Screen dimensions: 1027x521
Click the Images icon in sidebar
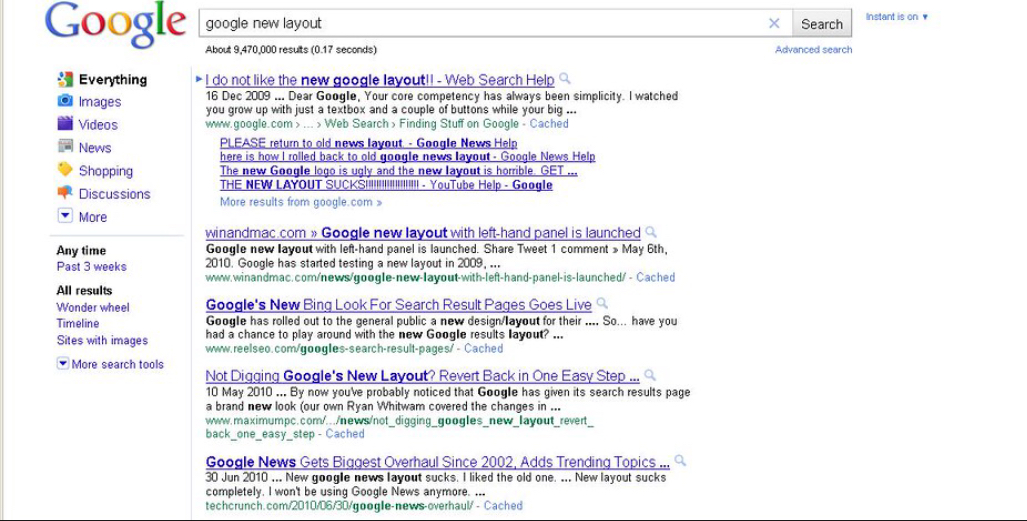(x=65, y=101)
